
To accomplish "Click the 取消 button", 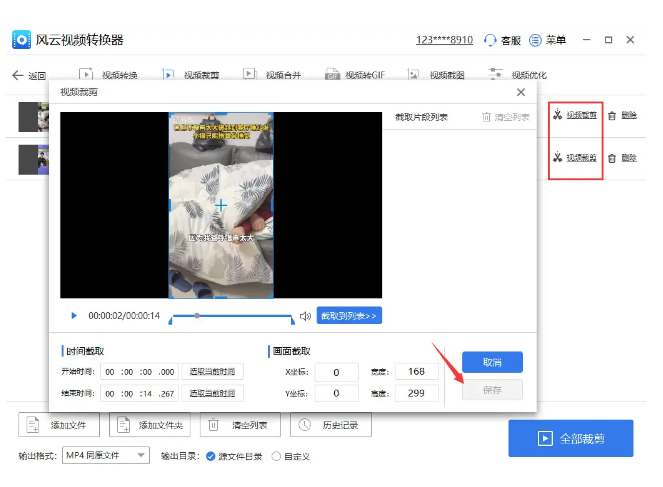I will coord(492,362).
